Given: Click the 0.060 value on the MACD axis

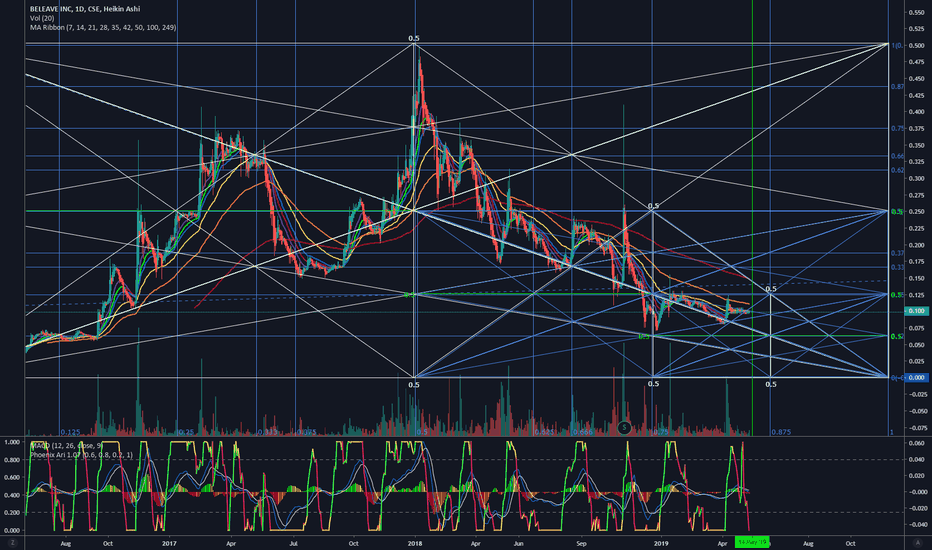Looking at the screenshot, I should click(916, 443).
